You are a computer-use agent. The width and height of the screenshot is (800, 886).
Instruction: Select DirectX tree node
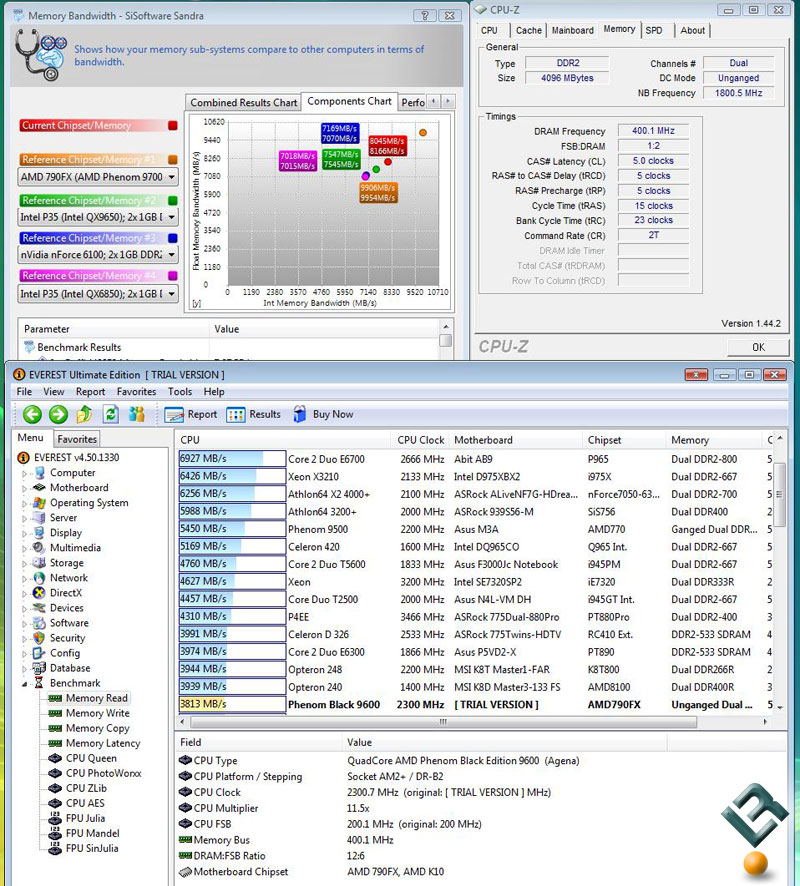66,593
